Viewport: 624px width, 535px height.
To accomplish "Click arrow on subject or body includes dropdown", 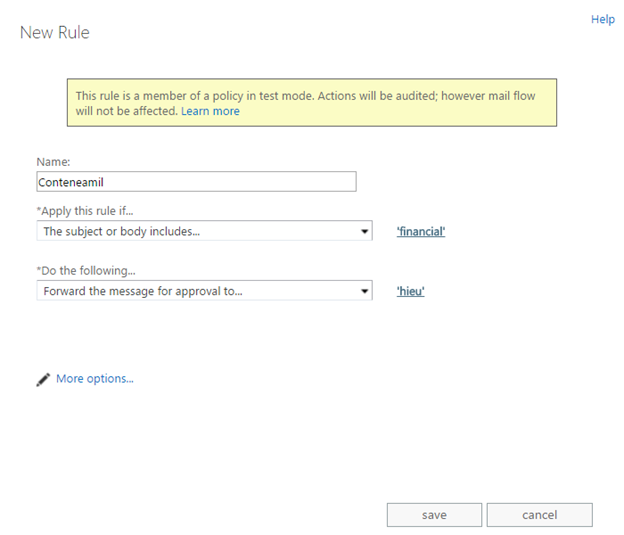I will coord(364,231).
